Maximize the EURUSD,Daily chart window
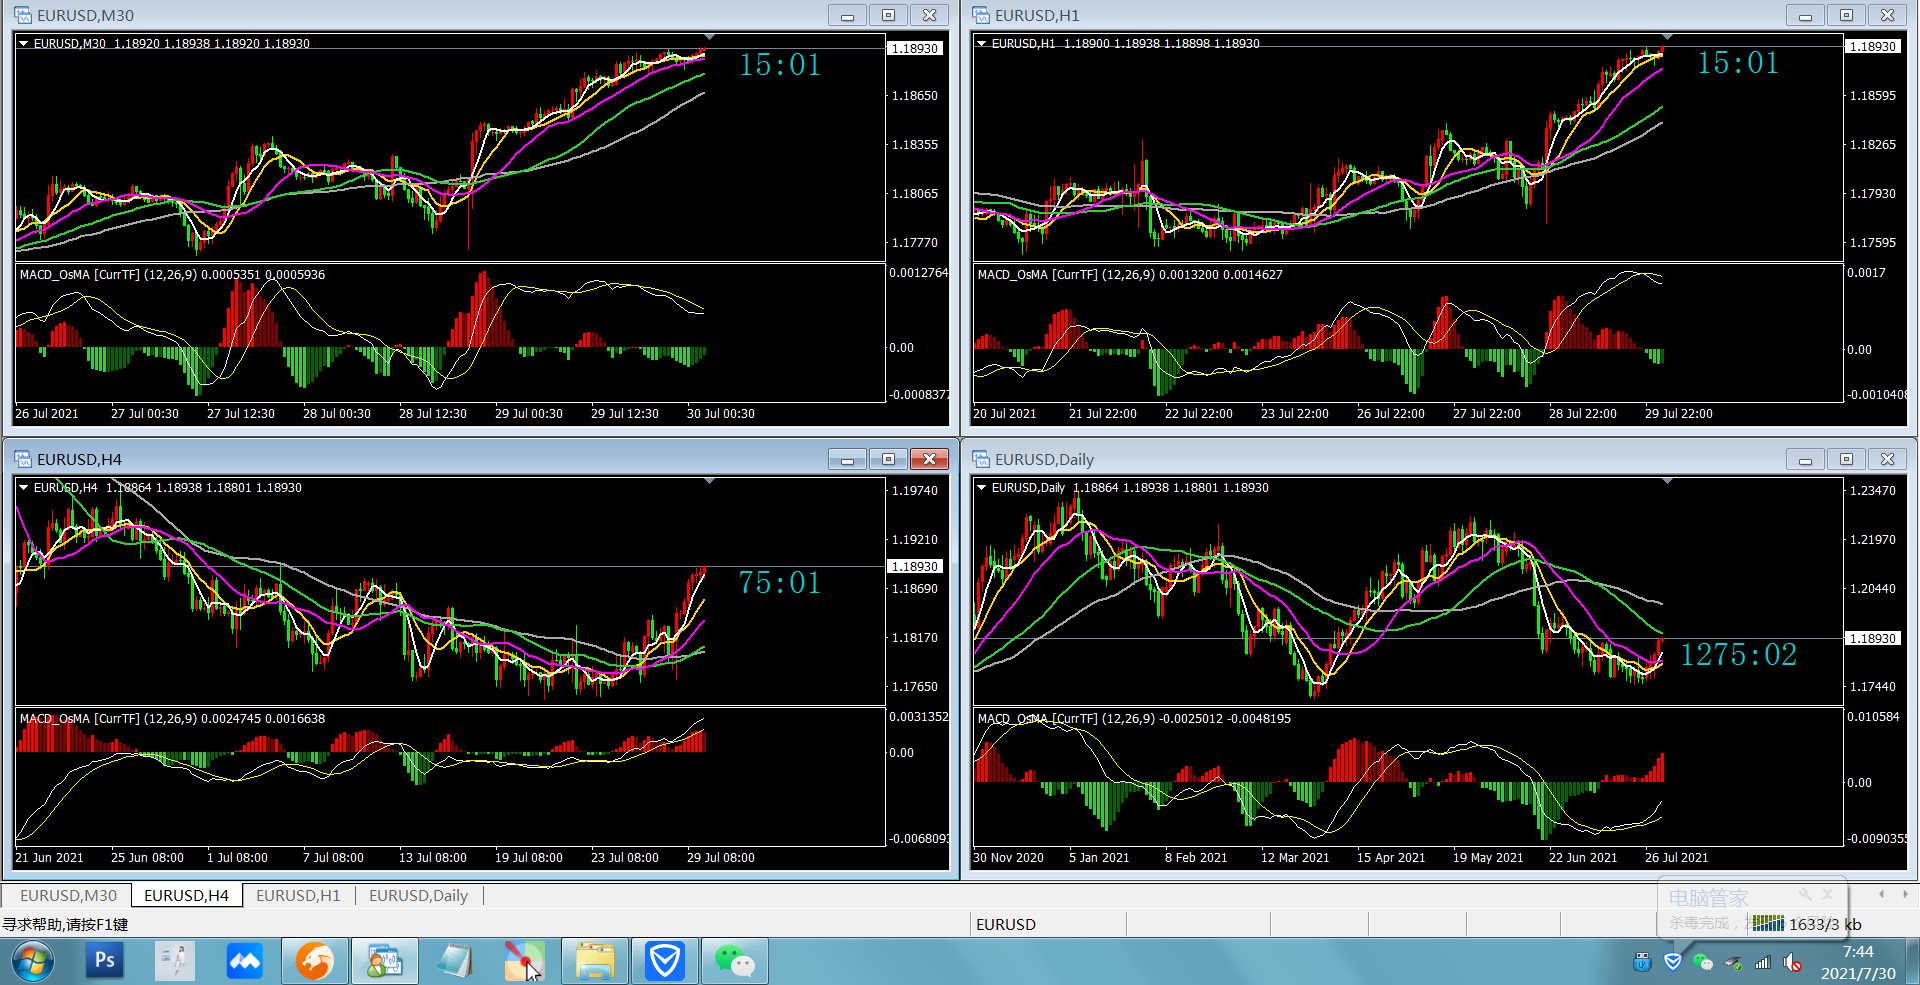The height and width of the screenshot is (985, 1920). [1846, 459]
